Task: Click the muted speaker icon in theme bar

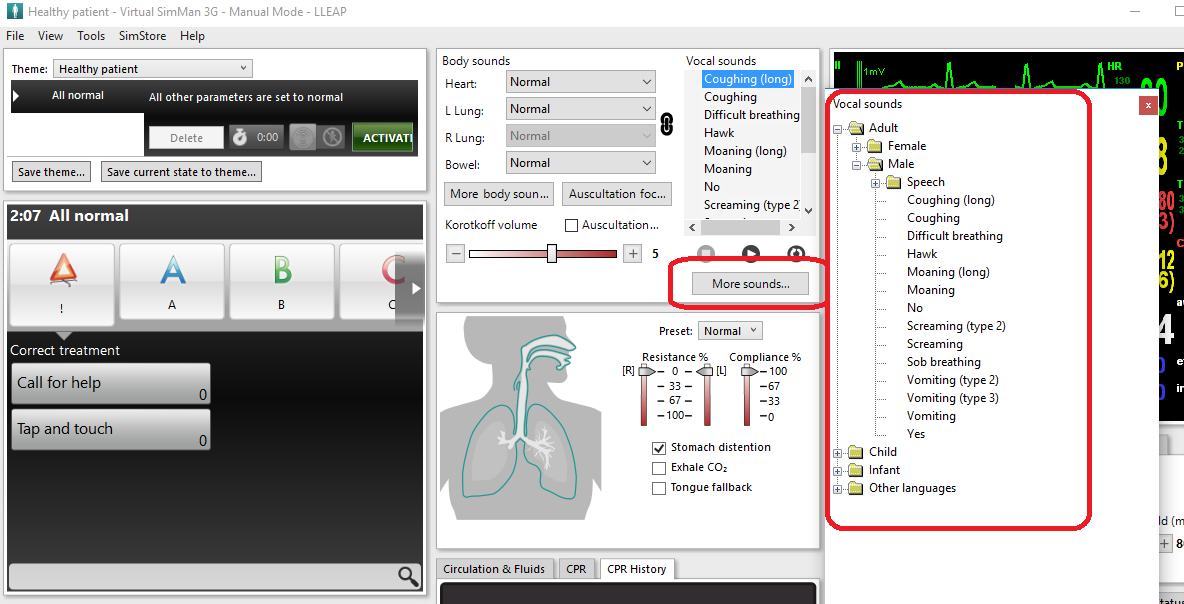Action: 333,137
